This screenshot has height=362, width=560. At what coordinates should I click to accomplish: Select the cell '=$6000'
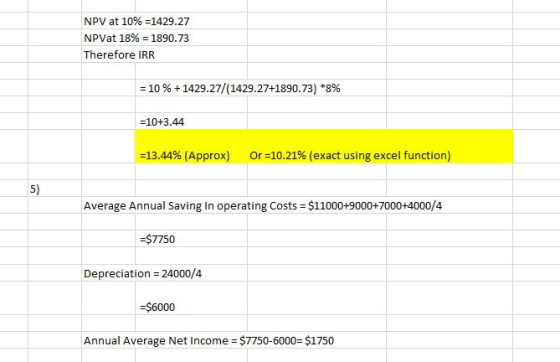[x=157, y=307]
